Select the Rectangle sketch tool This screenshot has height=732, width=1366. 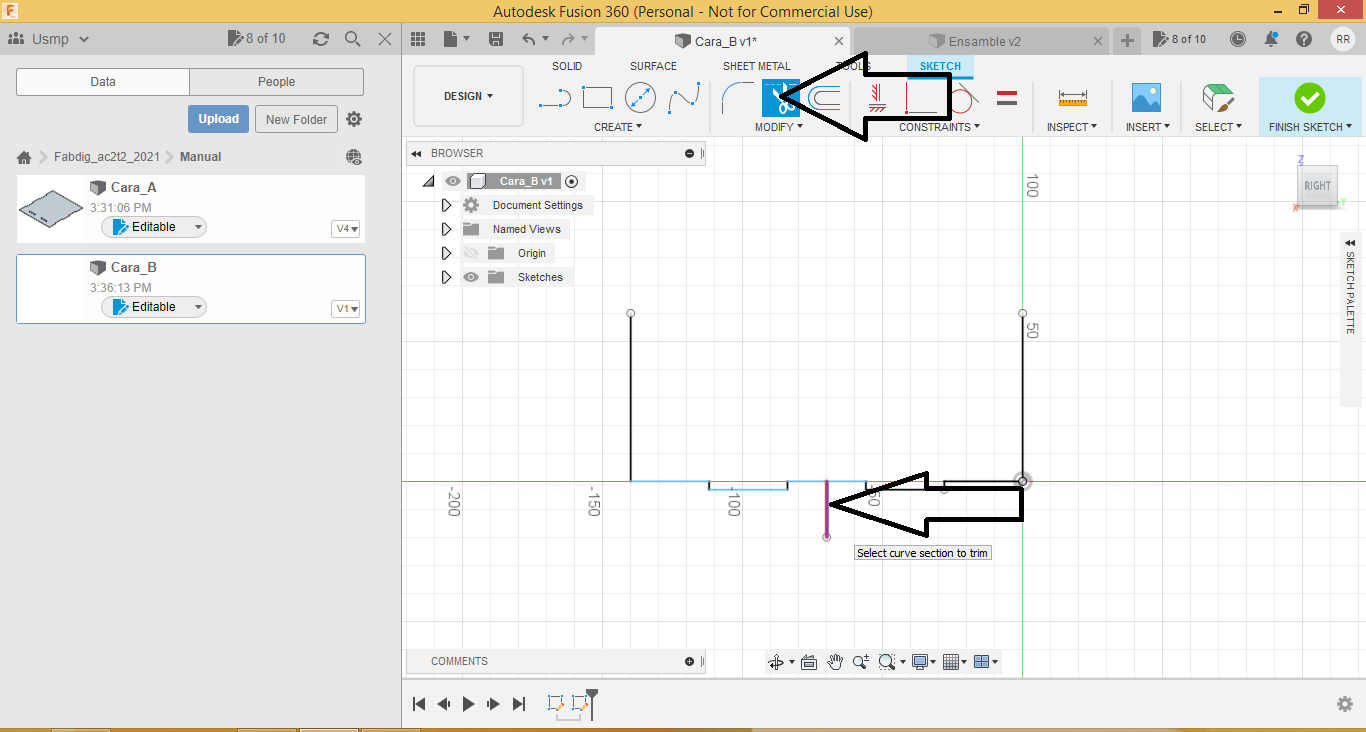click(597, 98)
